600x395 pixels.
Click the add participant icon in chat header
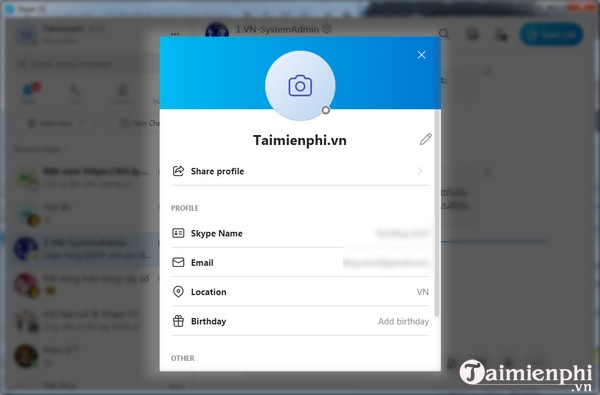[x=501, y=35]
